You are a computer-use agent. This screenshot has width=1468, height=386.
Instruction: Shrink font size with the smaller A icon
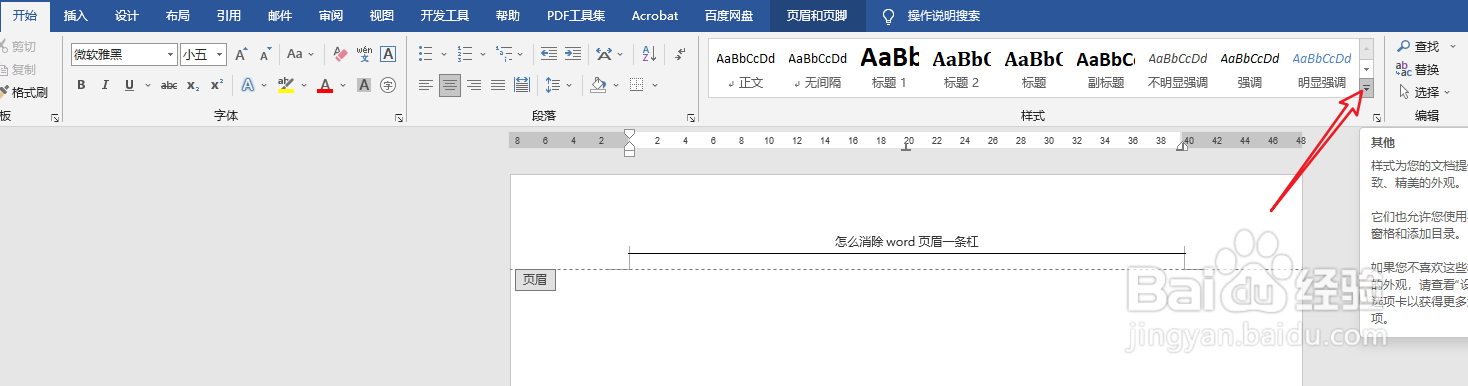[265, 54]
